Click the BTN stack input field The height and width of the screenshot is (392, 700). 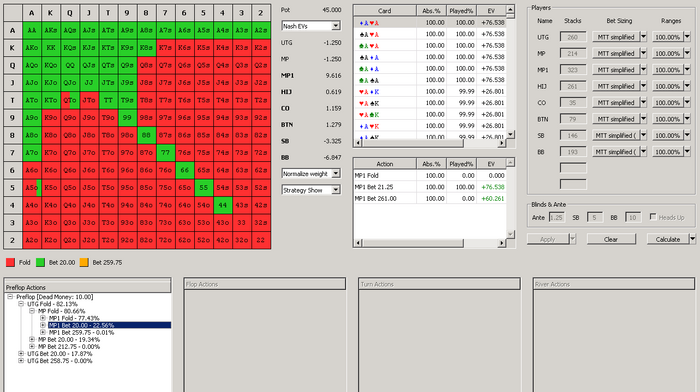coord(573,119)
